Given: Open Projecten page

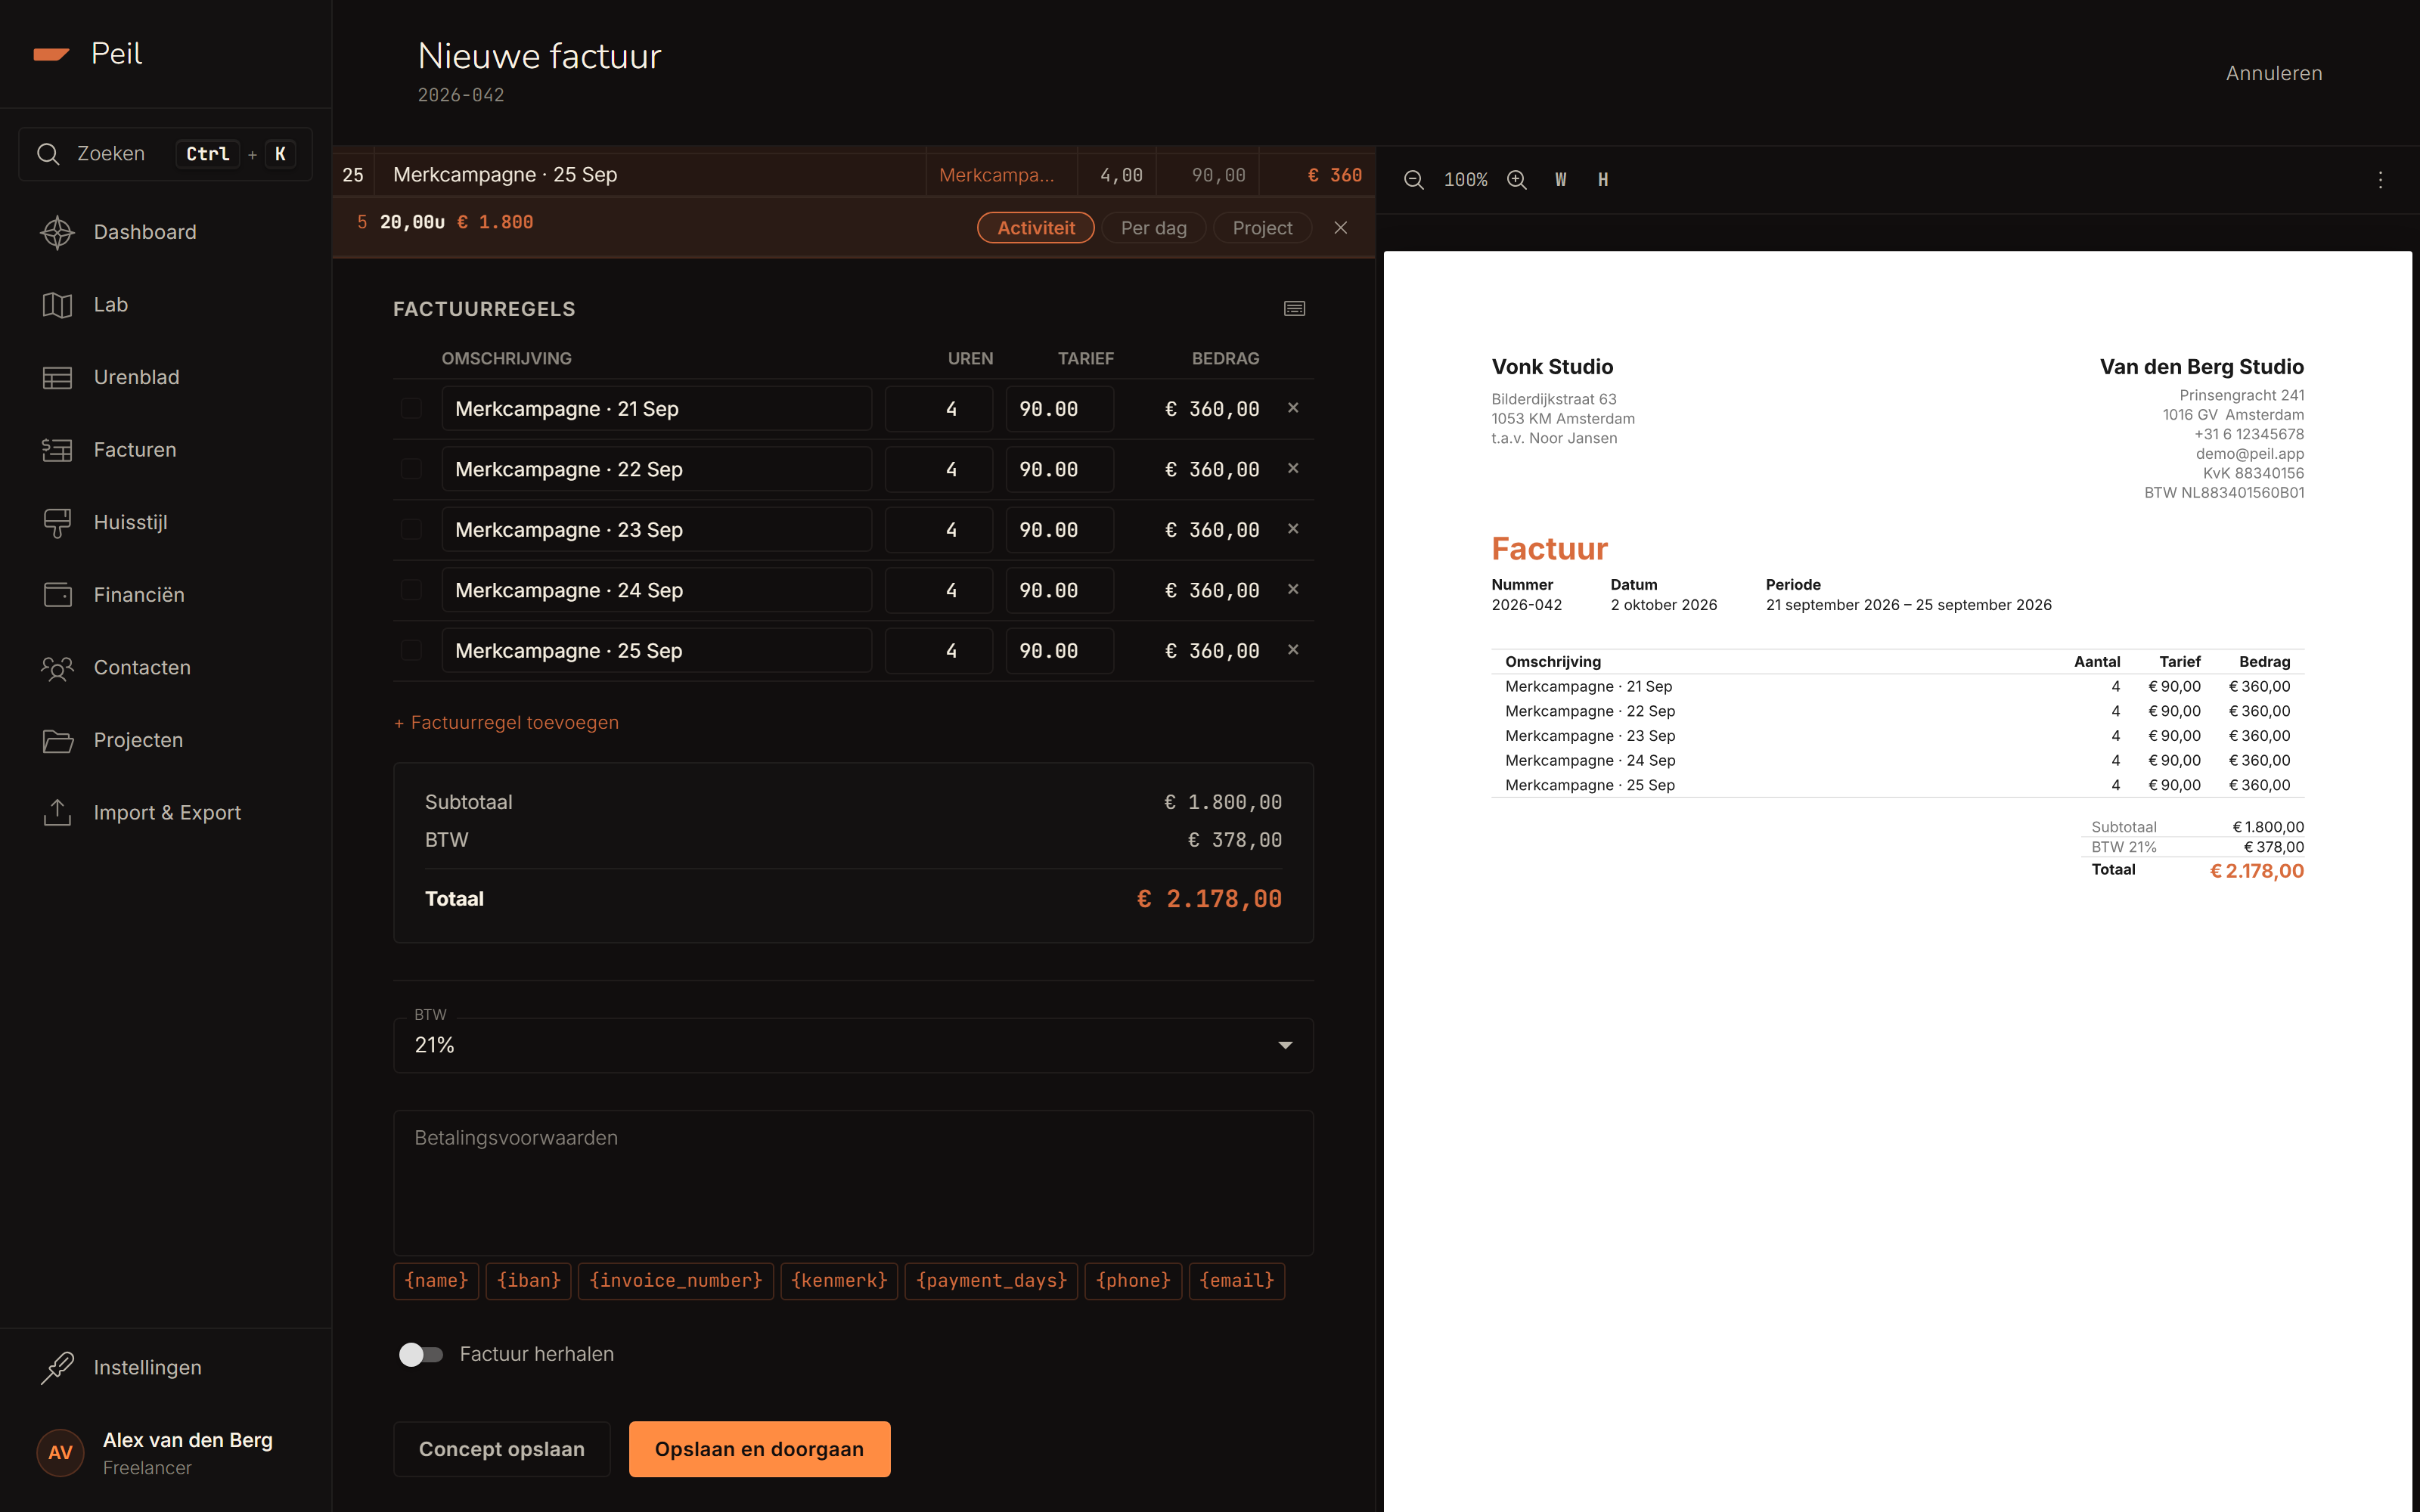Looking at the screenshot, I should point(166,740).
